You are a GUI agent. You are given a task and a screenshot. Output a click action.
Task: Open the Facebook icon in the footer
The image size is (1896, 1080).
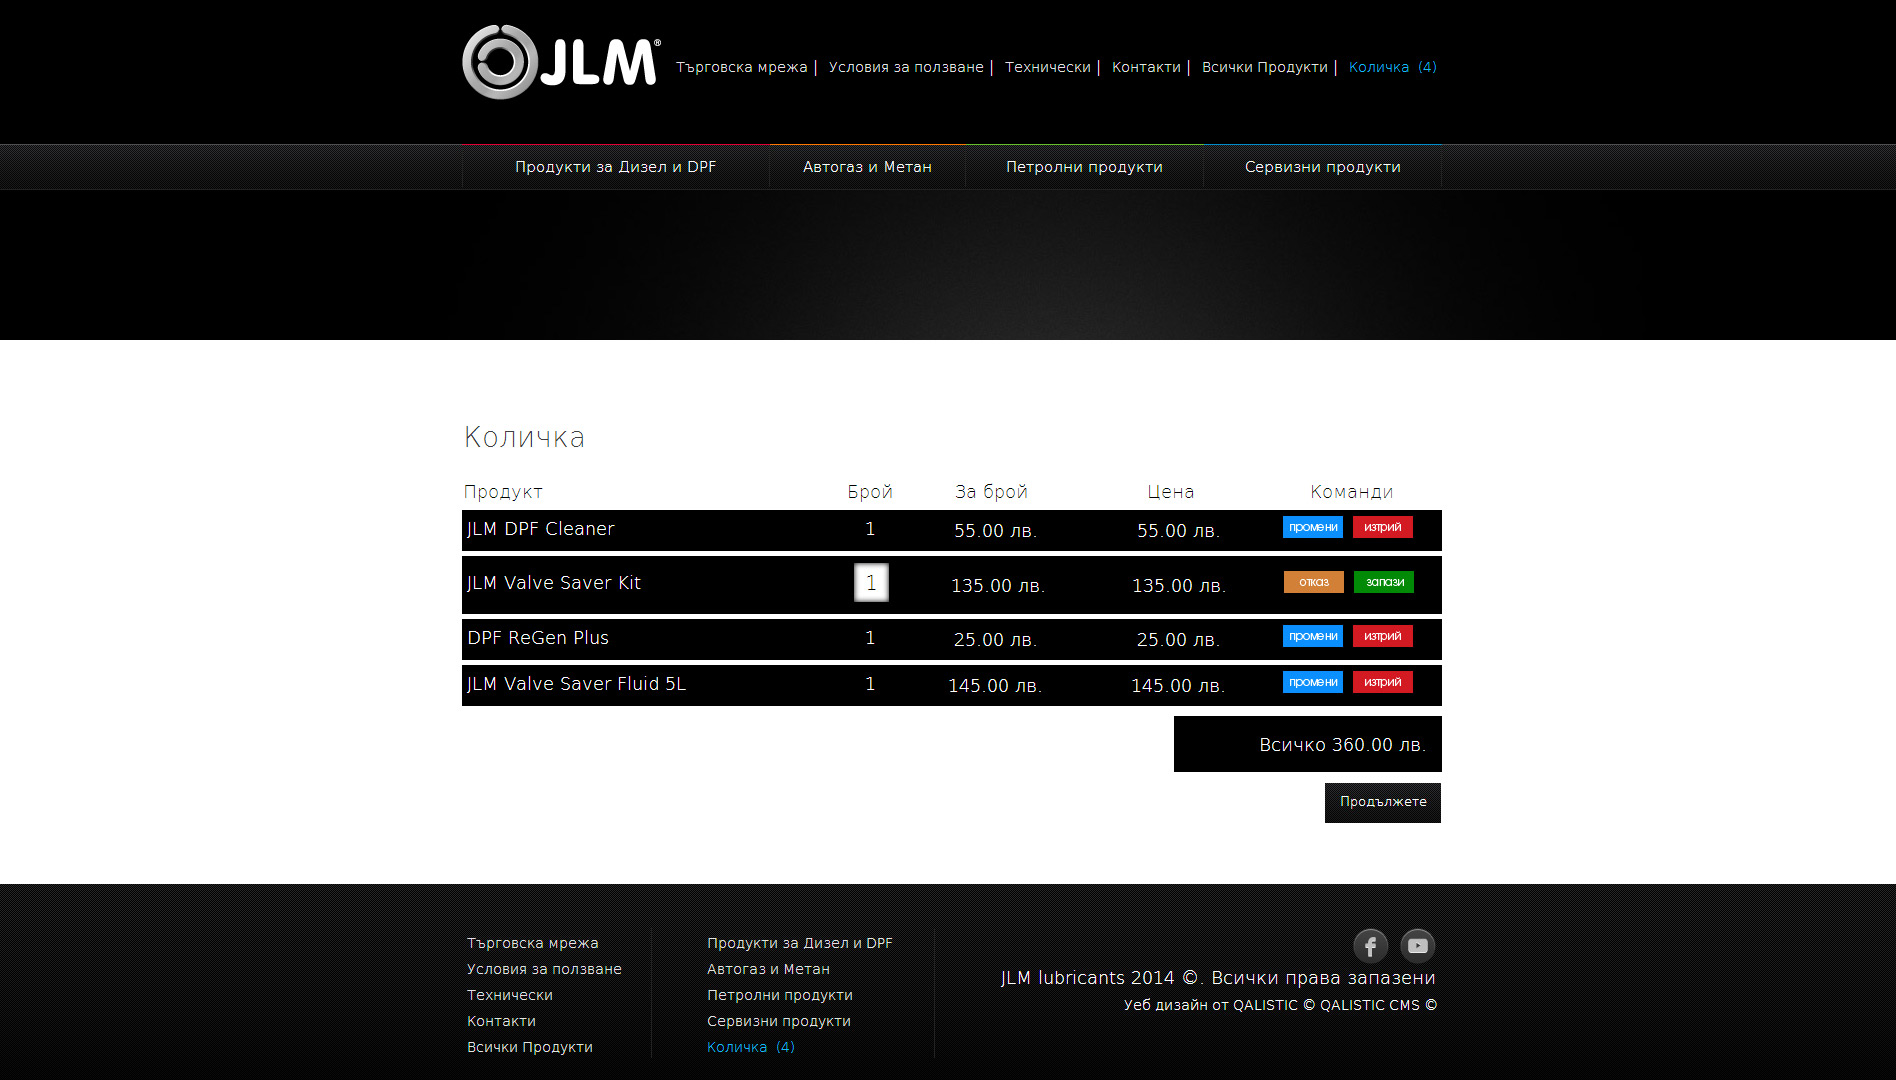coord(1370,945)
